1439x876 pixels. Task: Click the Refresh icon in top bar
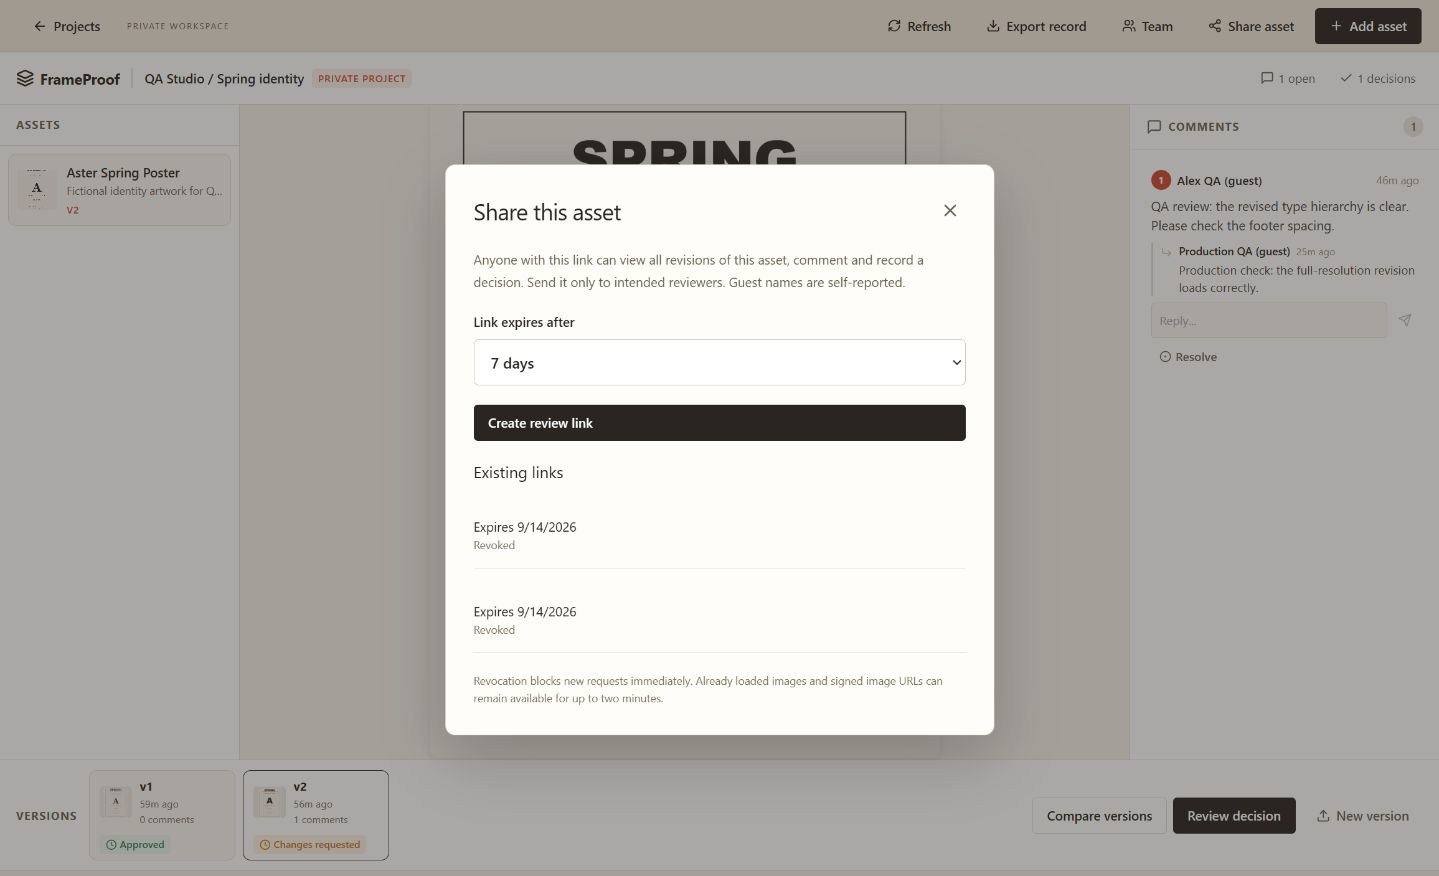[x=894, y=26]
